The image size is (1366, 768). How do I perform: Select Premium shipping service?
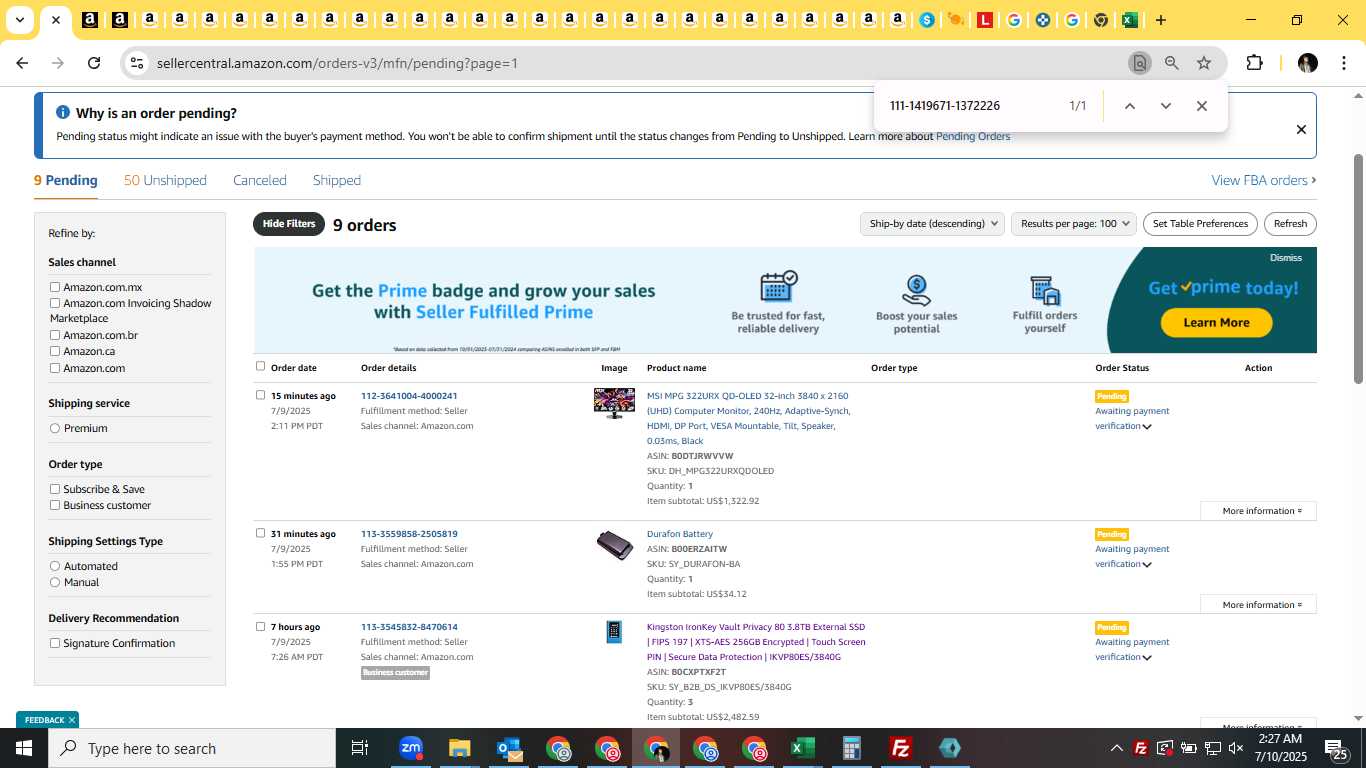click(55, 428)
